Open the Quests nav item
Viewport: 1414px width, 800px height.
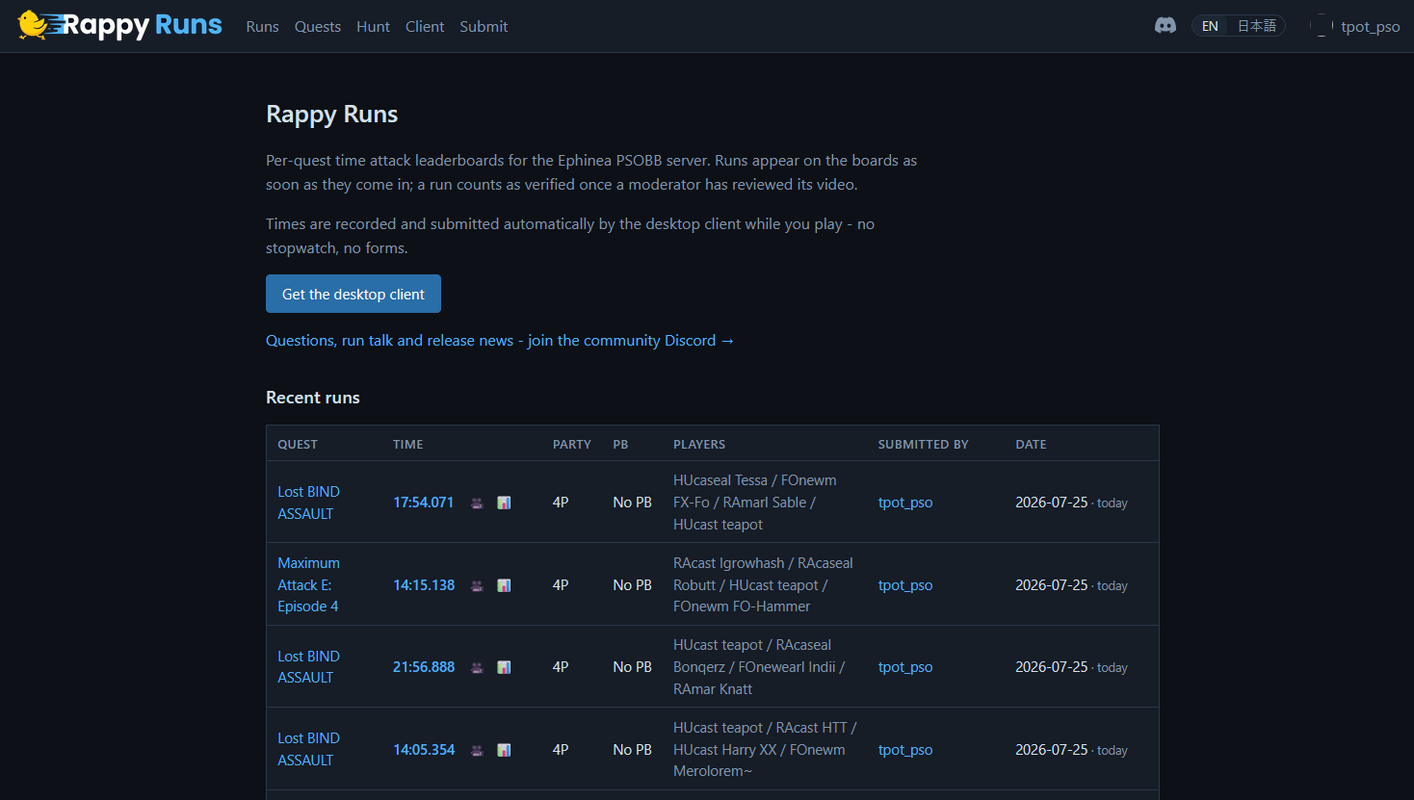click(318, 26)
